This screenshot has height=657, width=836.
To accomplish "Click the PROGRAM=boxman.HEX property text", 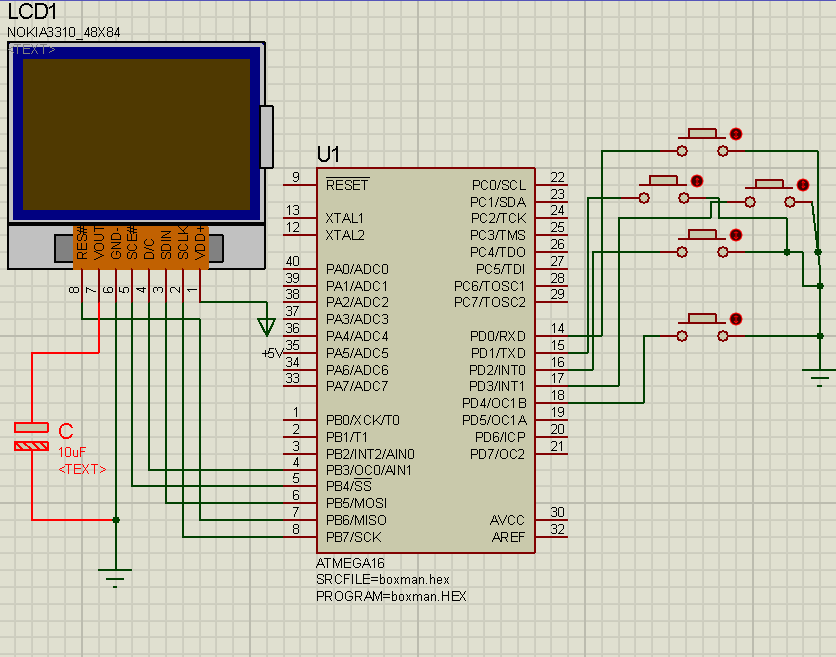I will click(391, 596).
